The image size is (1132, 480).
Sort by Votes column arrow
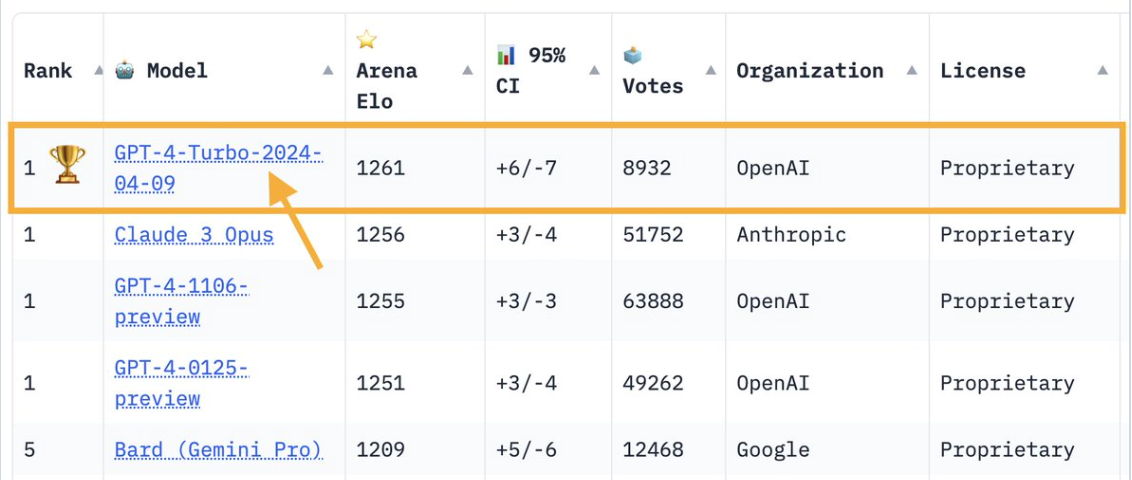pyautogui.click(x=710, y=70)
